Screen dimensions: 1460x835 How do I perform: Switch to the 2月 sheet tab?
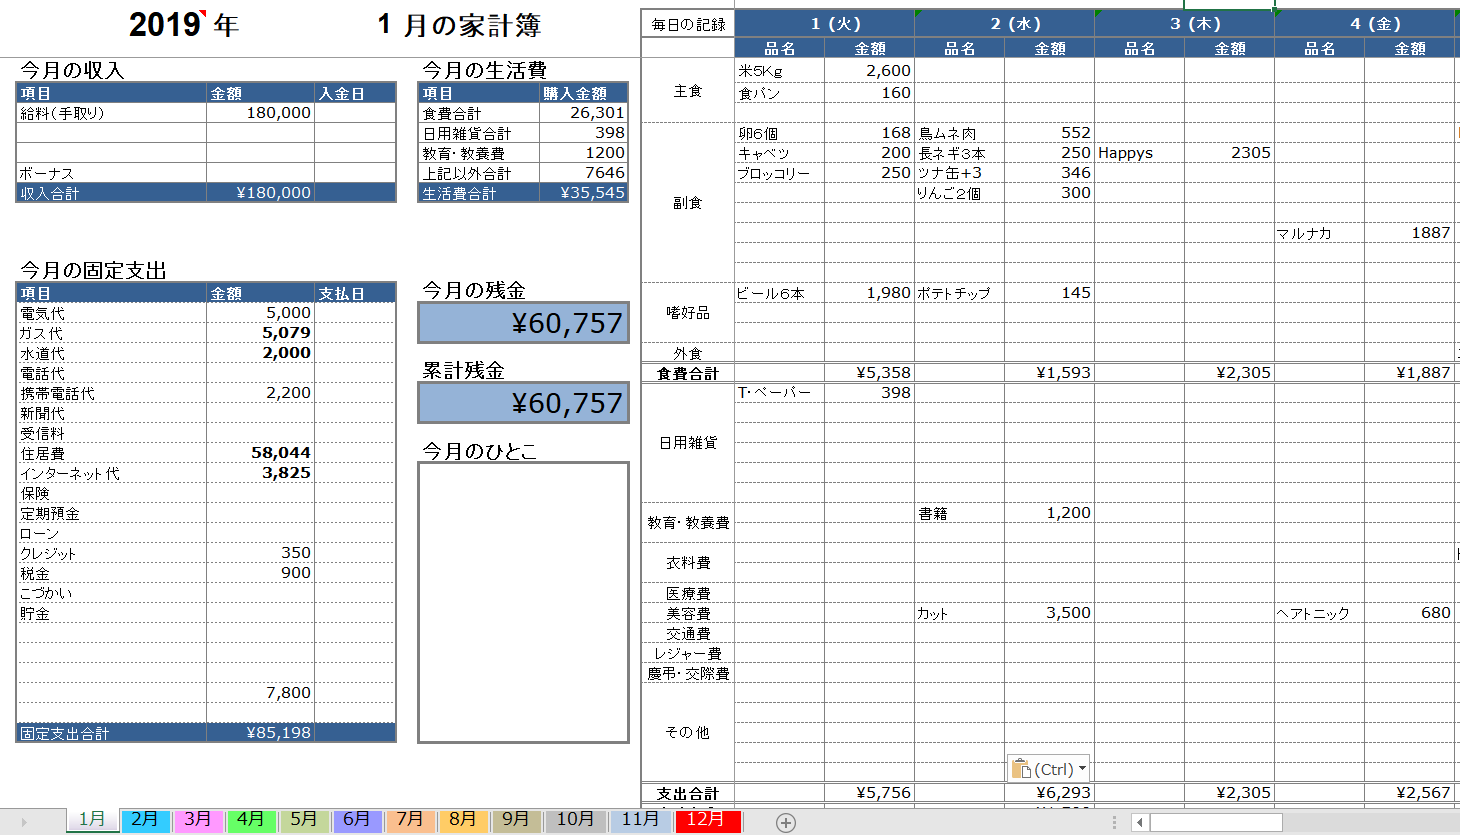point(145,820)
